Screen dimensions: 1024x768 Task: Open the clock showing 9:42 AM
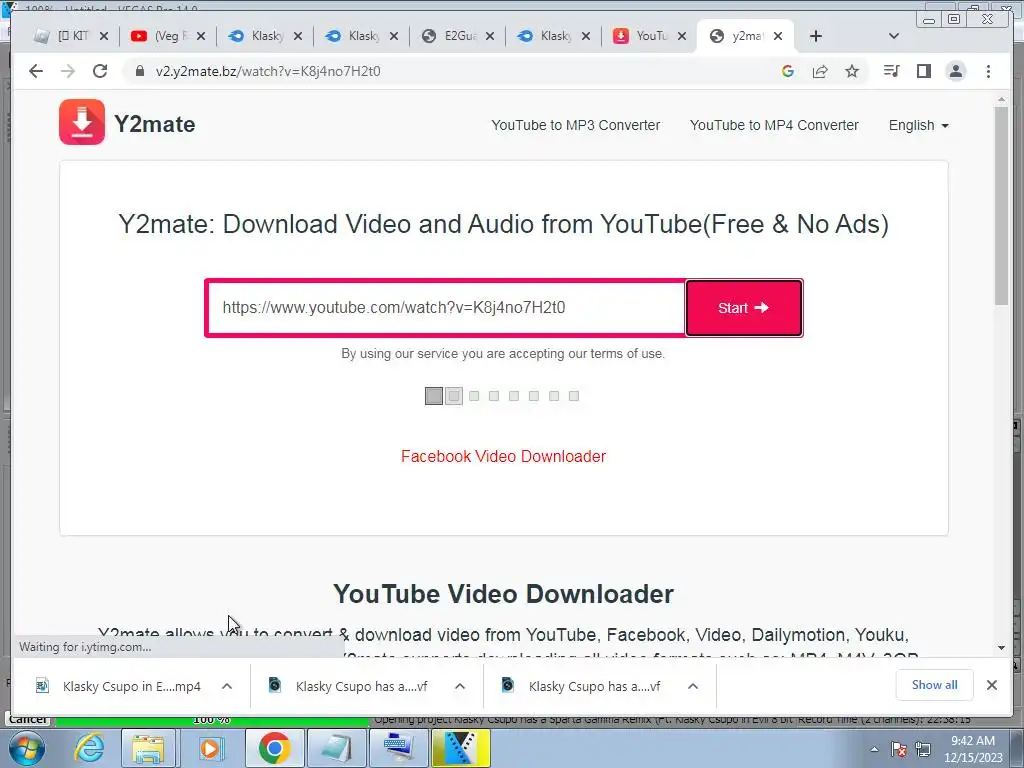pos(972,749)
